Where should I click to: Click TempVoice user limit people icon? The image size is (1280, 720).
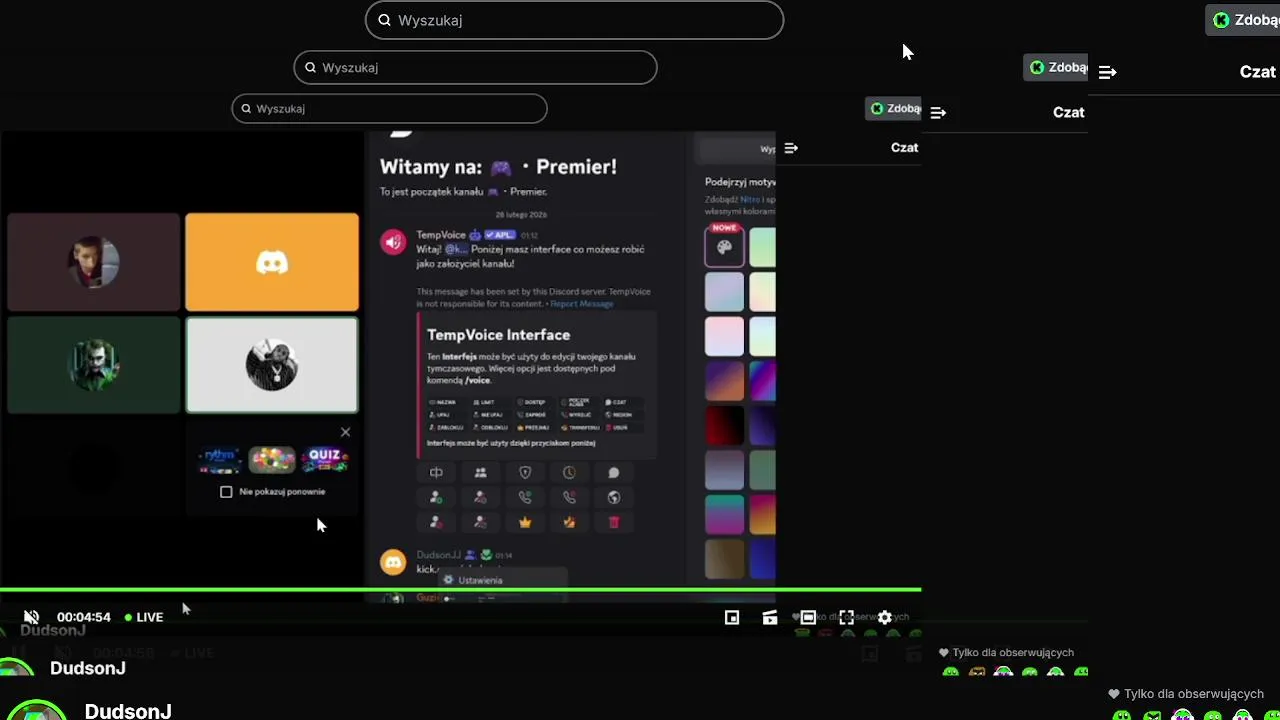[480, 473]
